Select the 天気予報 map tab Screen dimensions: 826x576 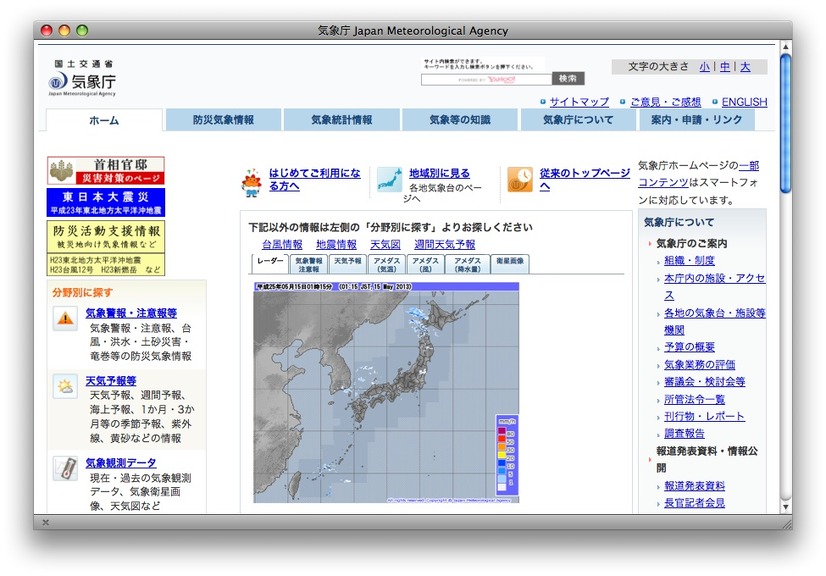[x=348, y=264]
